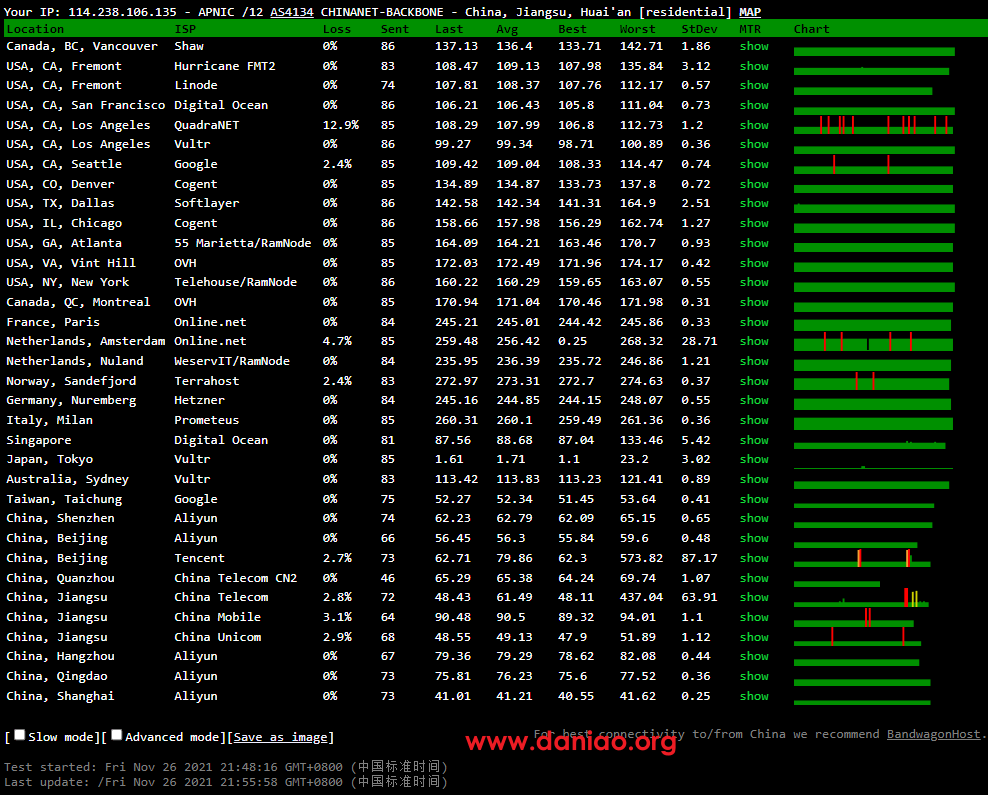Show MTR for Sandefjord Terrahost row
Viewport: 988px width, 795px height.
tap(754, 381)
